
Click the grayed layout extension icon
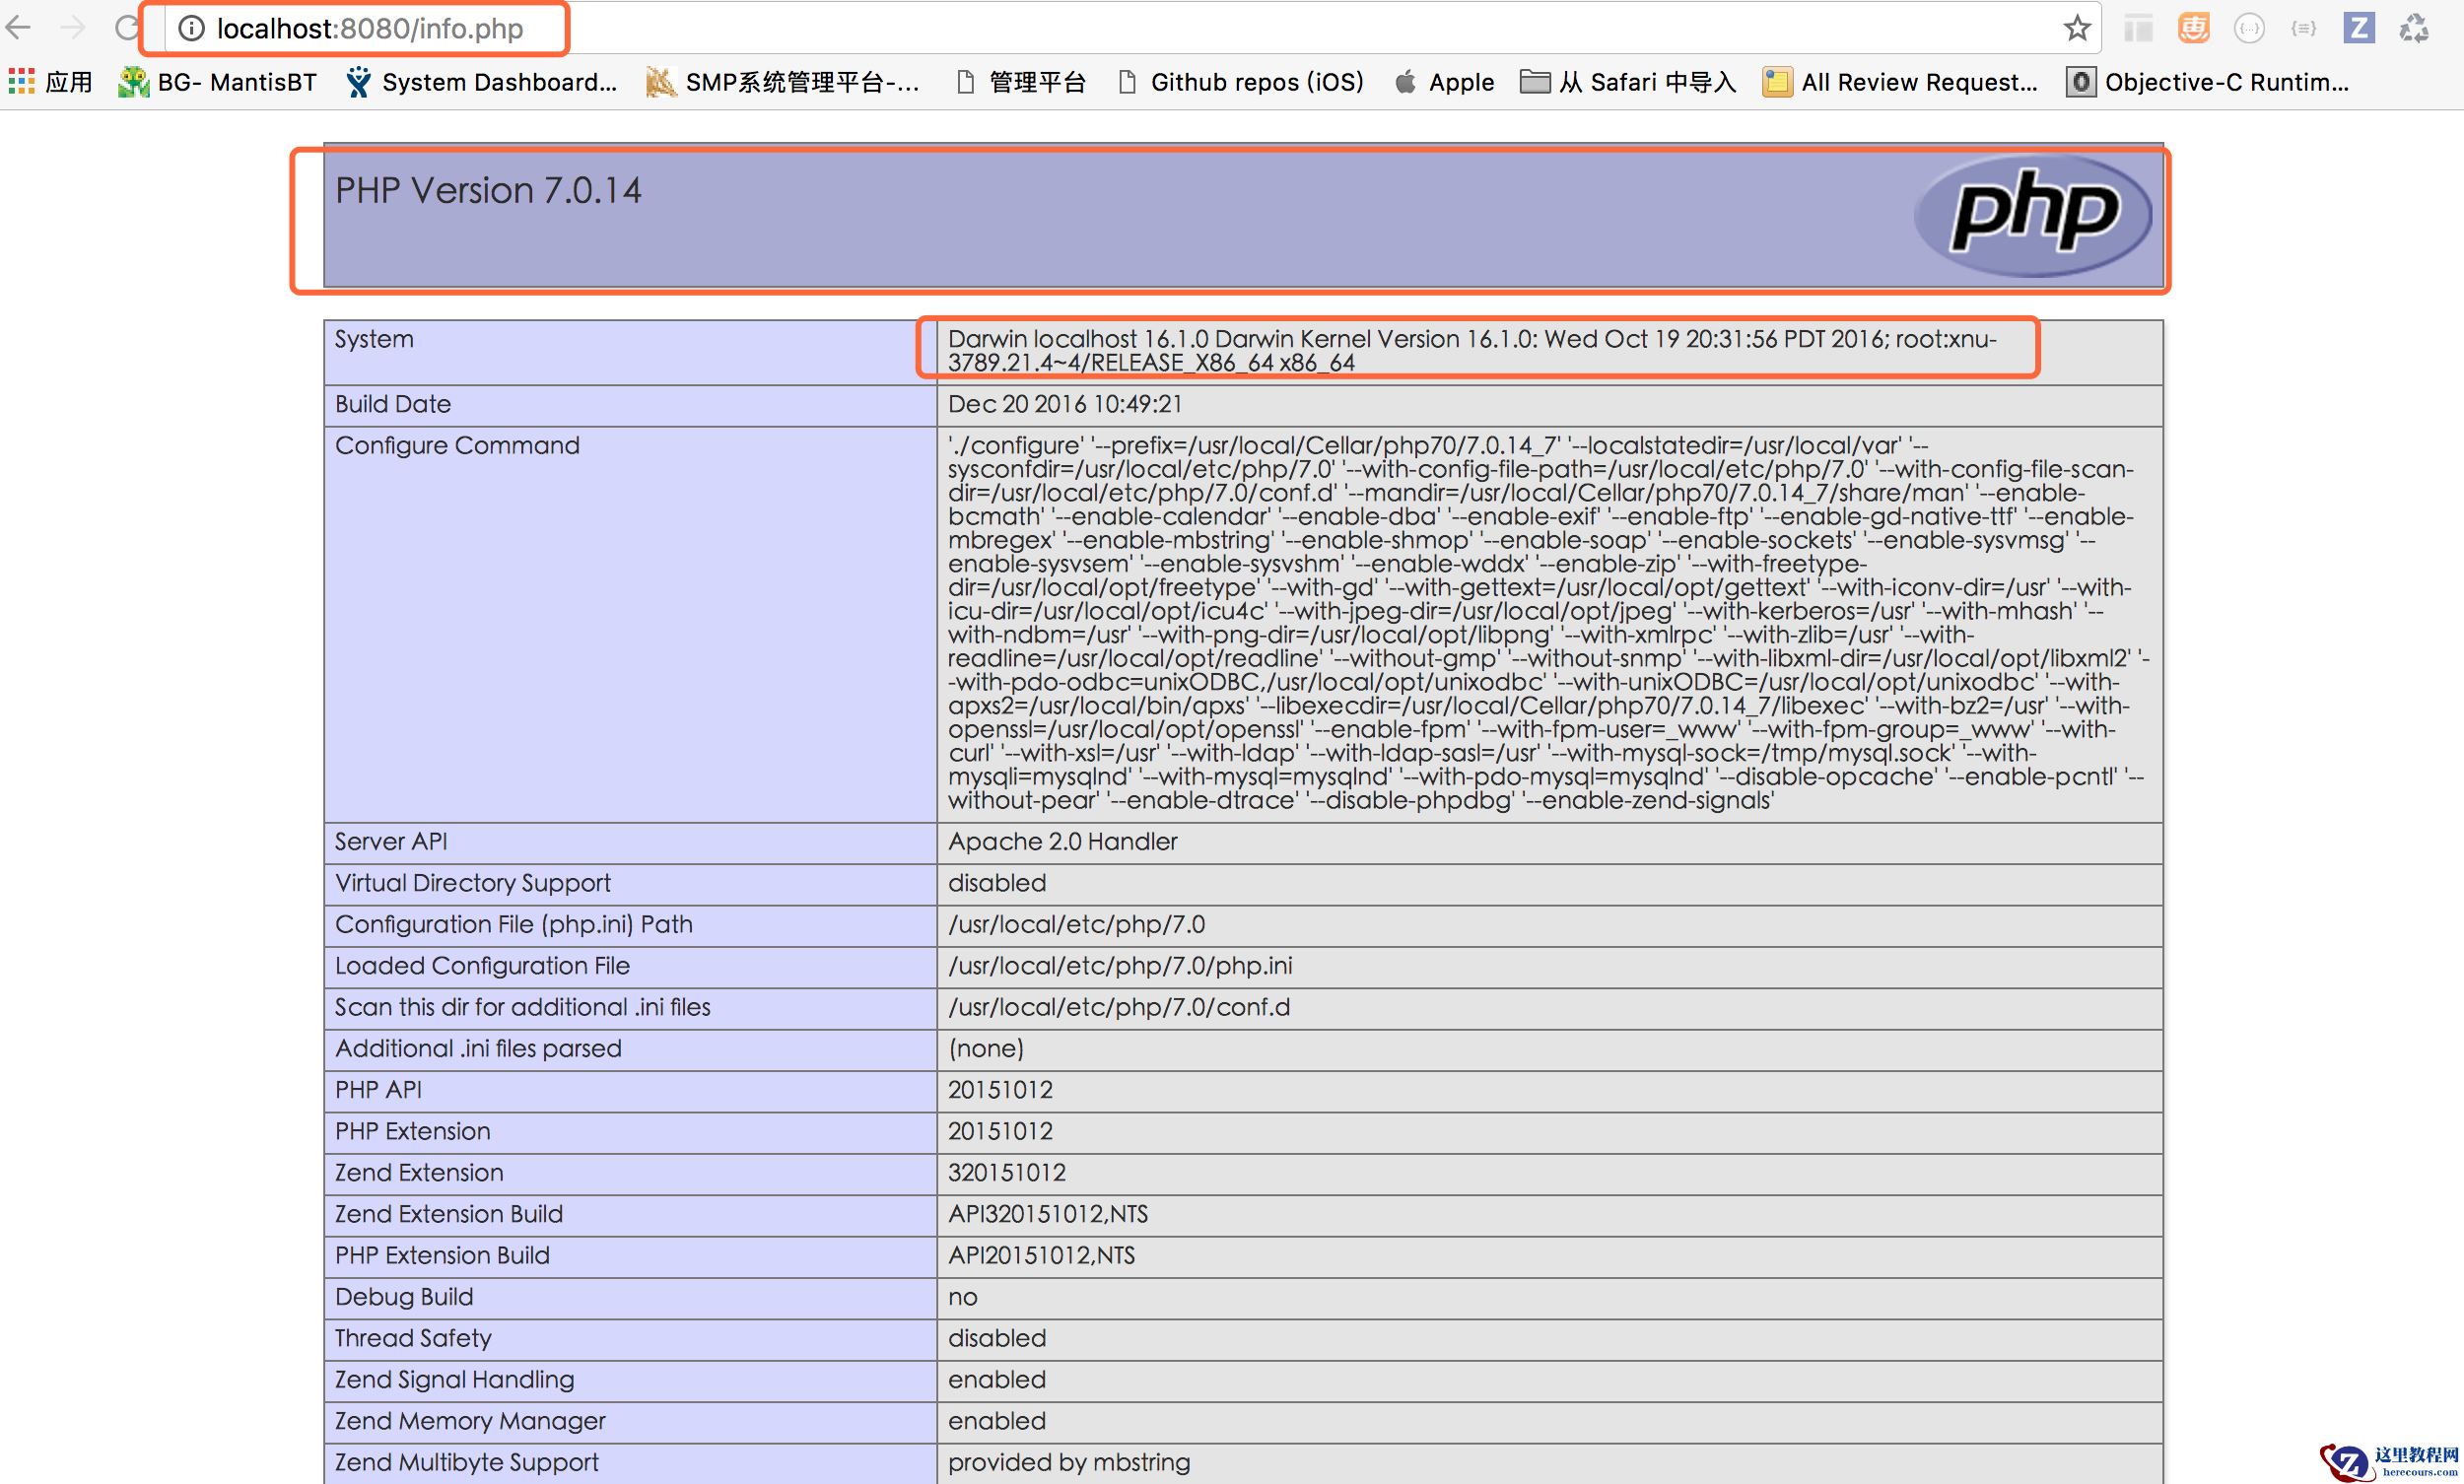[x=2138, y=28]
